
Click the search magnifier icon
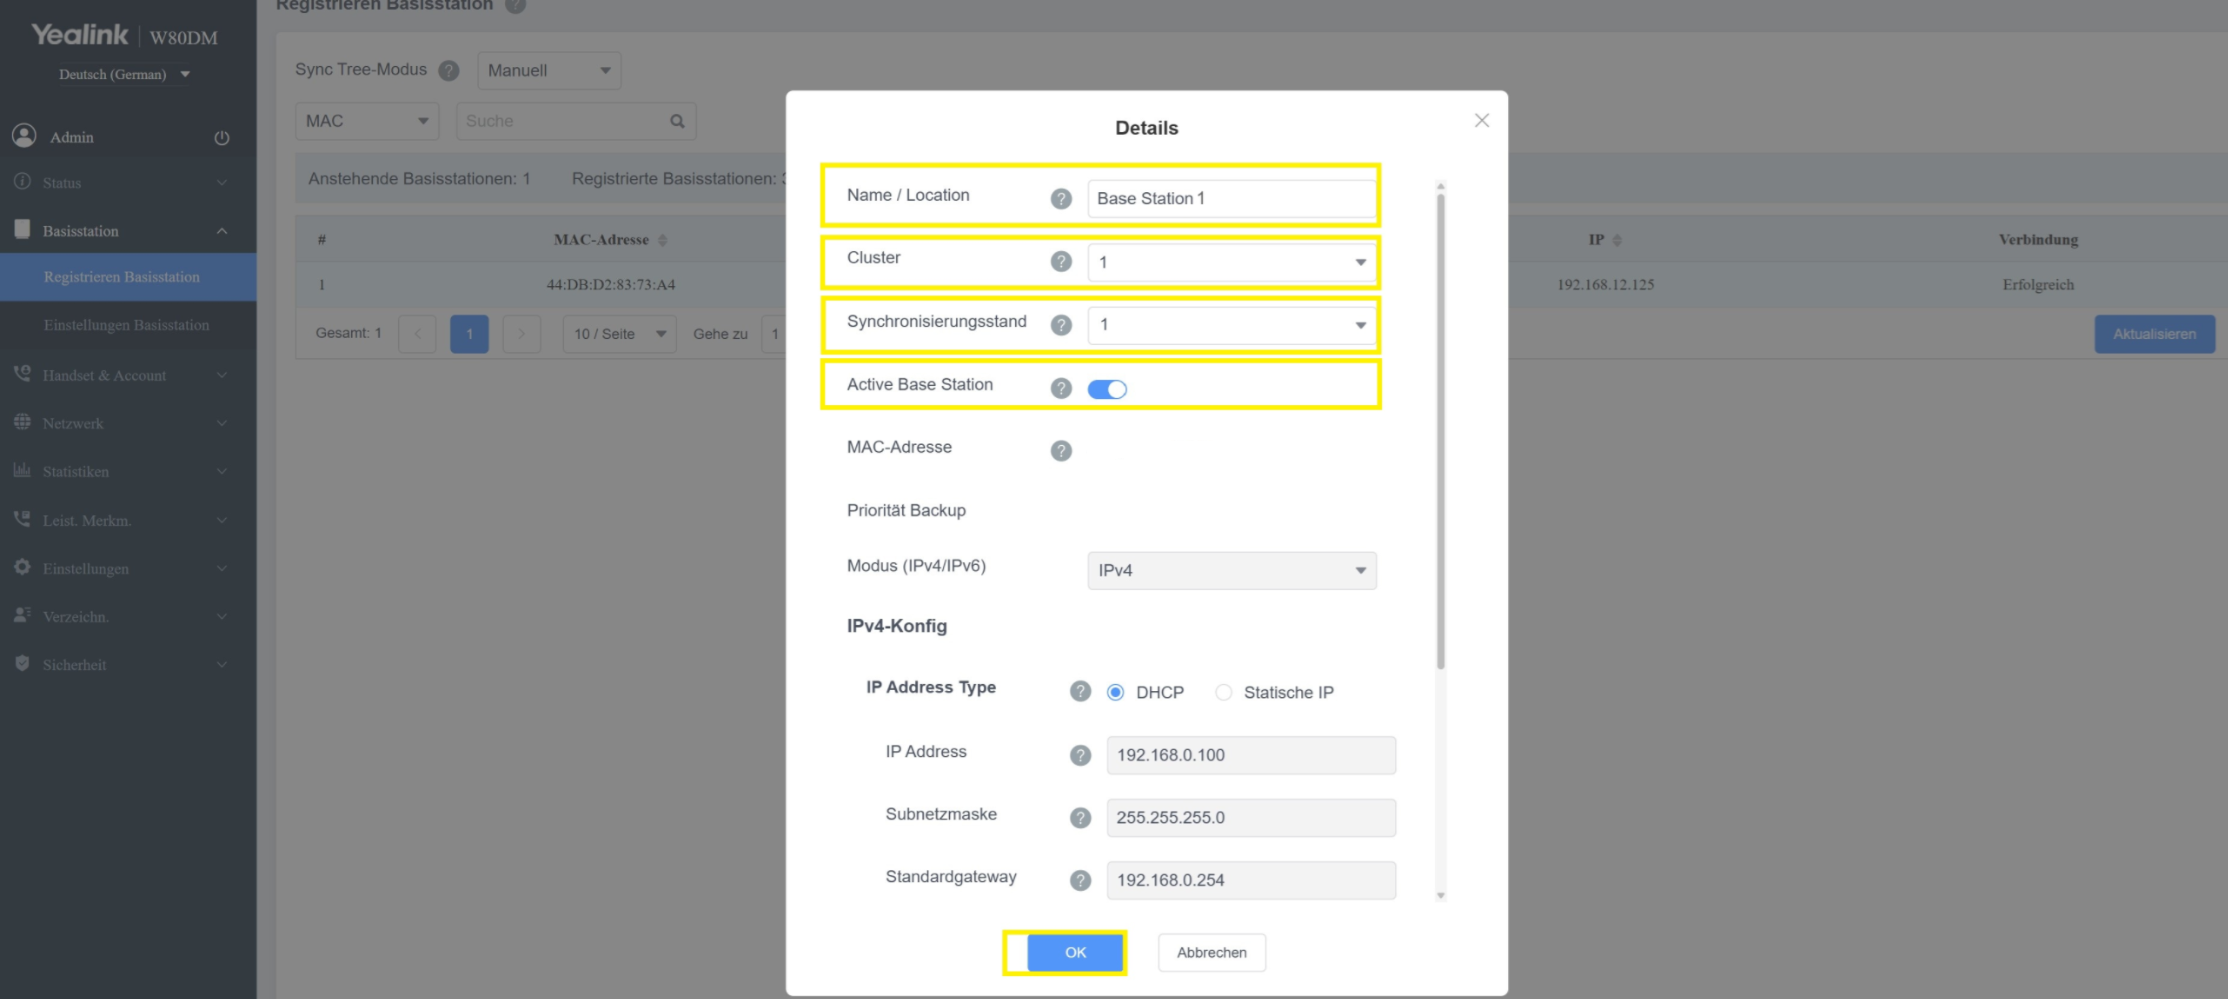677,122
